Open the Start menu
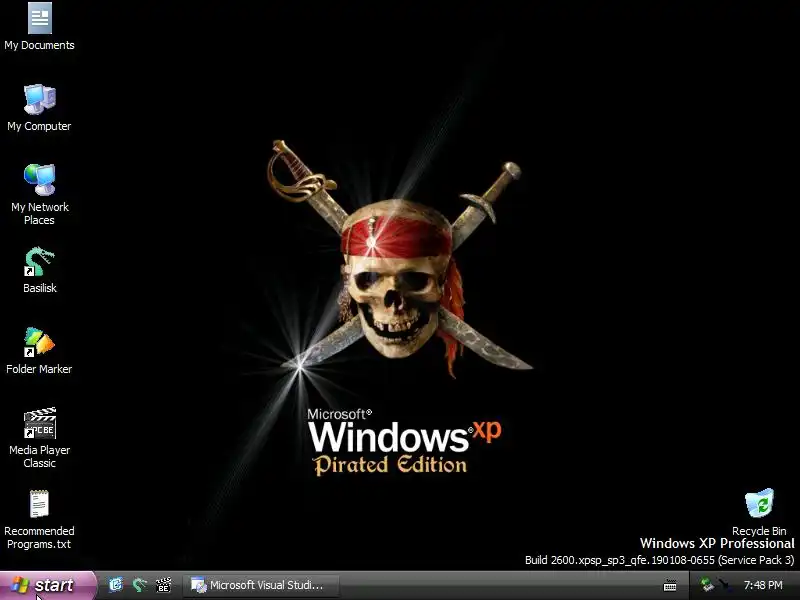Screen dimensions: 800x600 [x=47, y=585]
